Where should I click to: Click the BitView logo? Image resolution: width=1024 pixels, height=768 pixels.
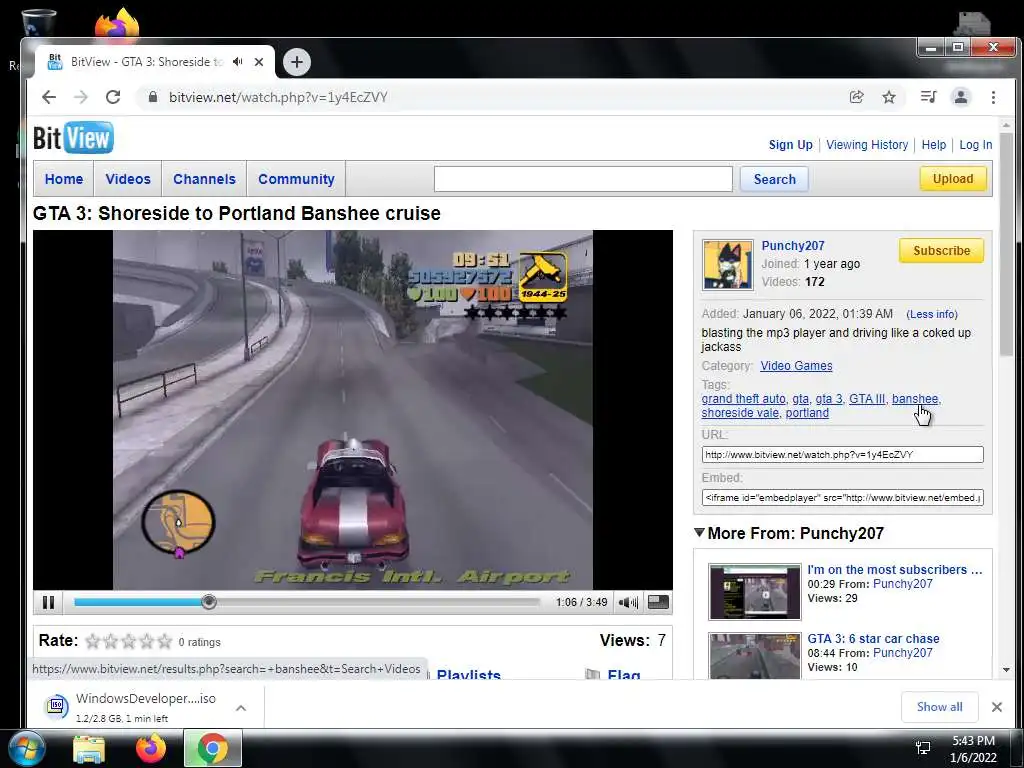73,138
